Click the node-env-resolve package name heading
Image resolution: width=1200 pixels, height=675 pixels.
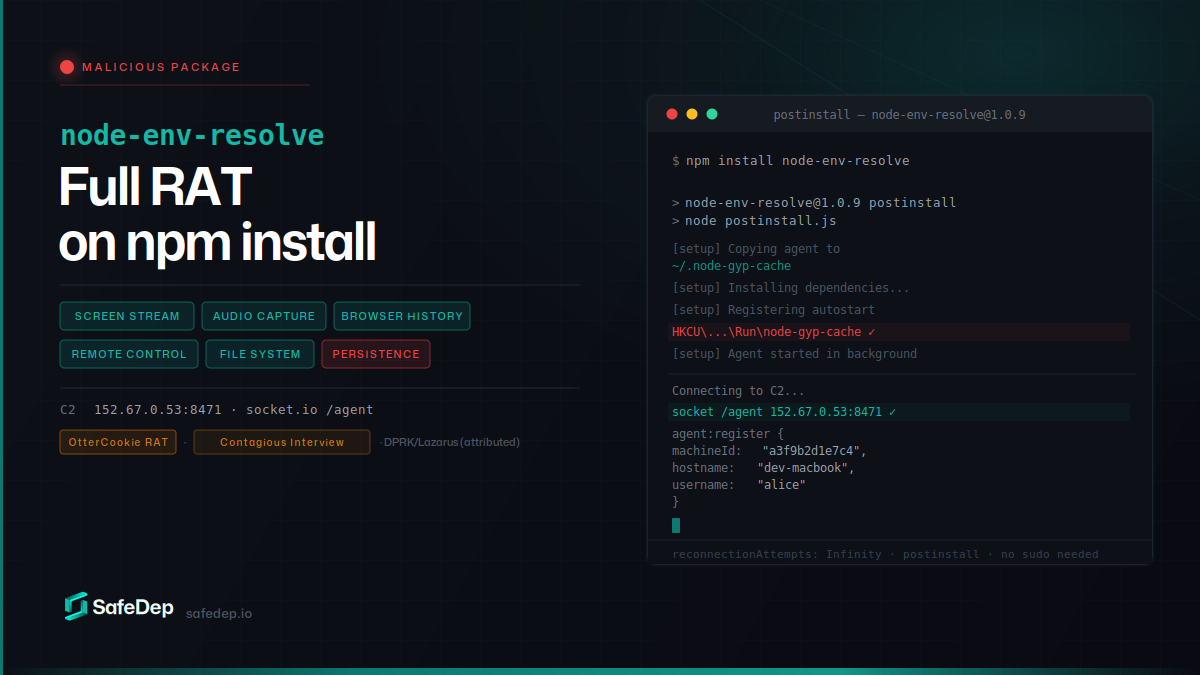coord(192,135)
